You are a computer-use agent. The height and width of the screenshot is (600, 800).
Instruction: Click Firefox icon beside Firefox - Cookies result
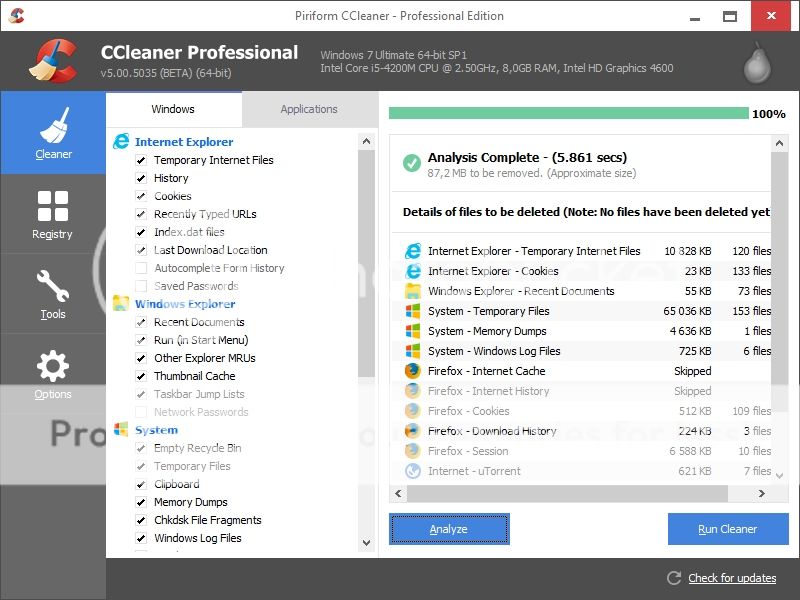(413, 411)
